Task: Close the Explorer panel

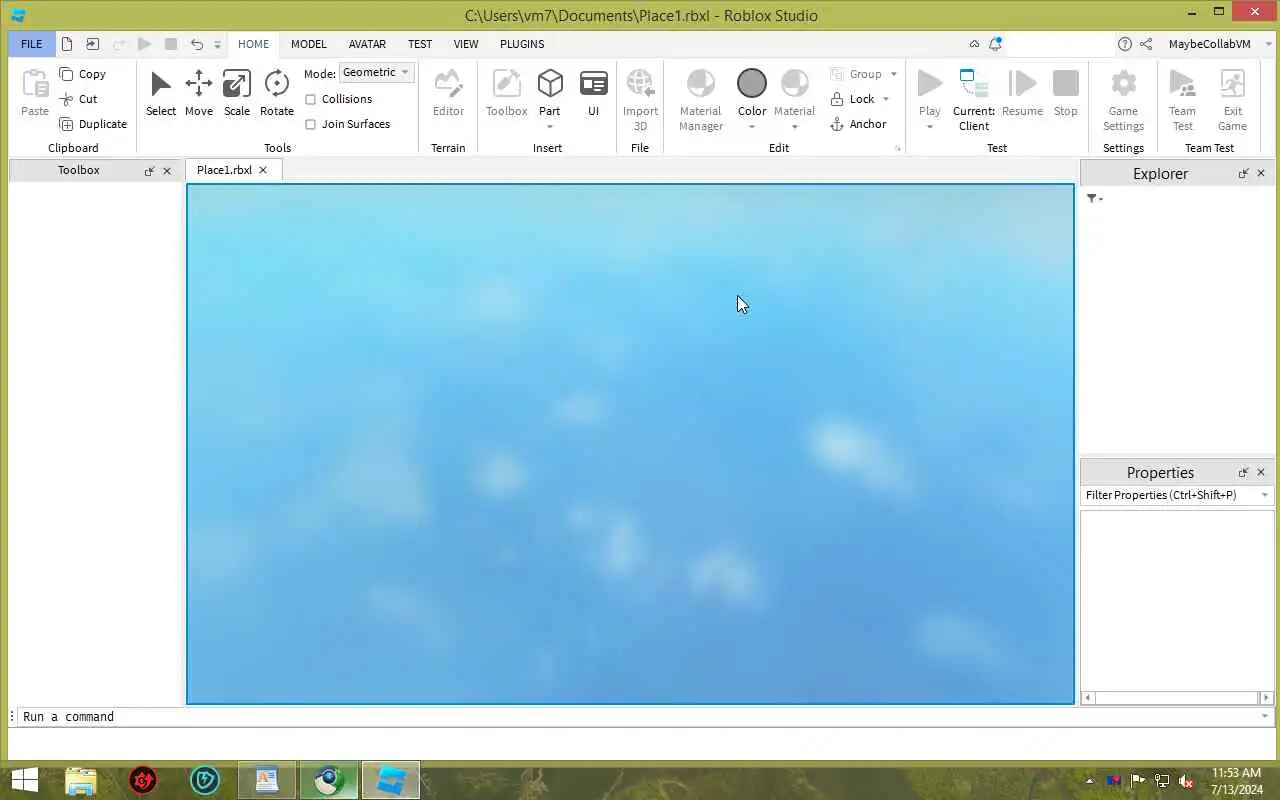Action: point(1261,173)
